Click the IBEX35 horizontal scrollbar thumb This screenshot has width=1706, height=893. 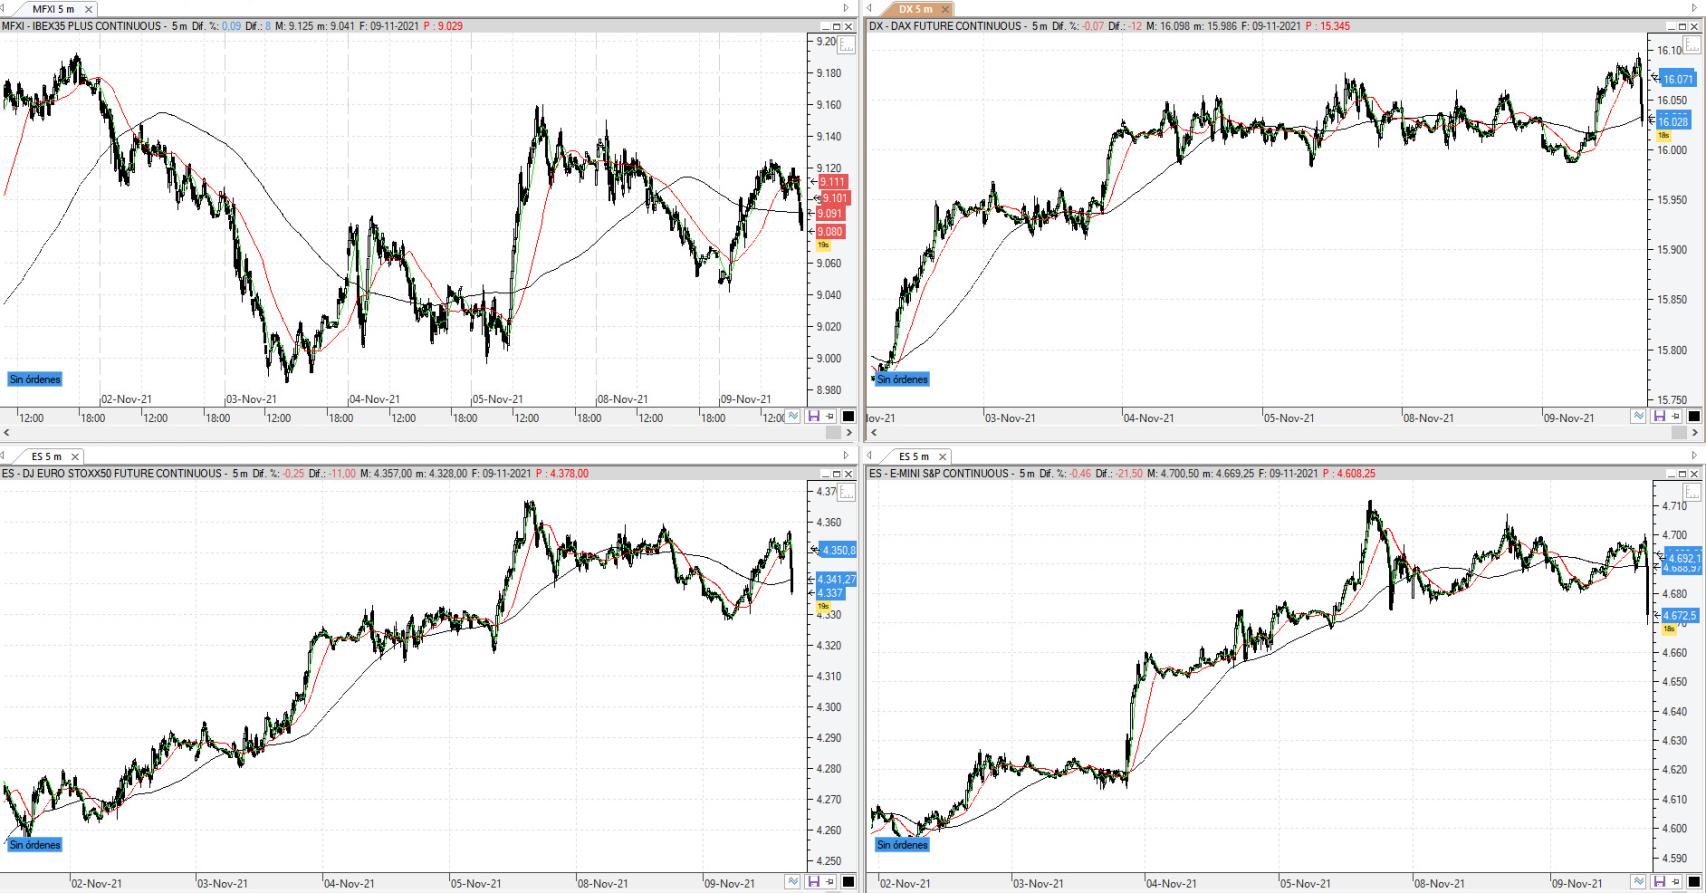point(833,433)
